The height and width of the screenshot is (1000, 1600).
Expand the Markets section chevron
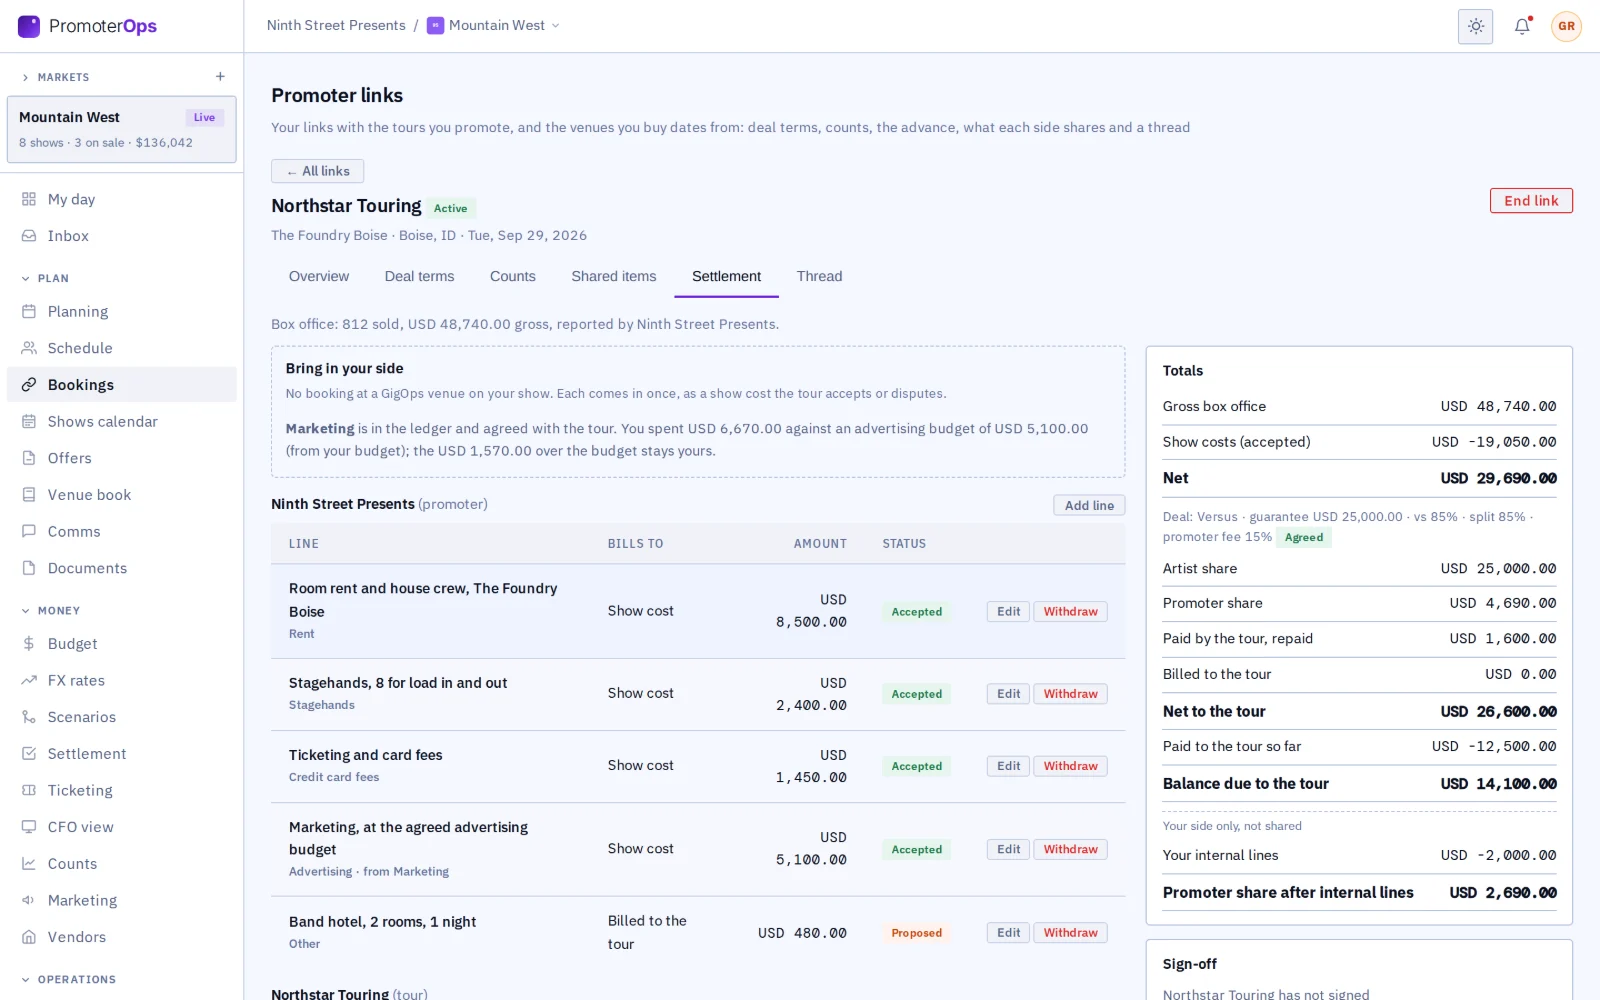25,77
